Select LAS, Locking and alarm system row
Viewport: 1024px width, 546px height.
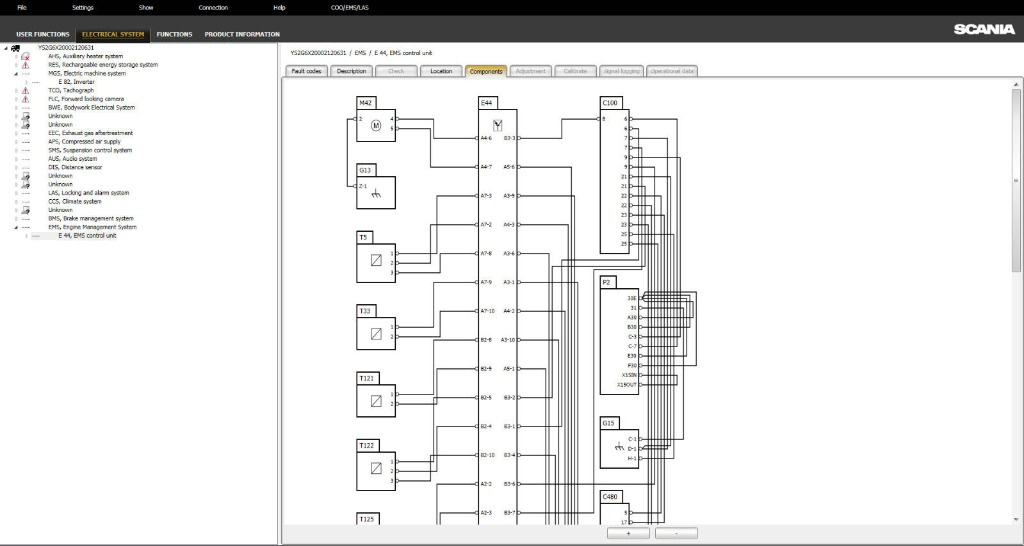[x=89, y=193]
